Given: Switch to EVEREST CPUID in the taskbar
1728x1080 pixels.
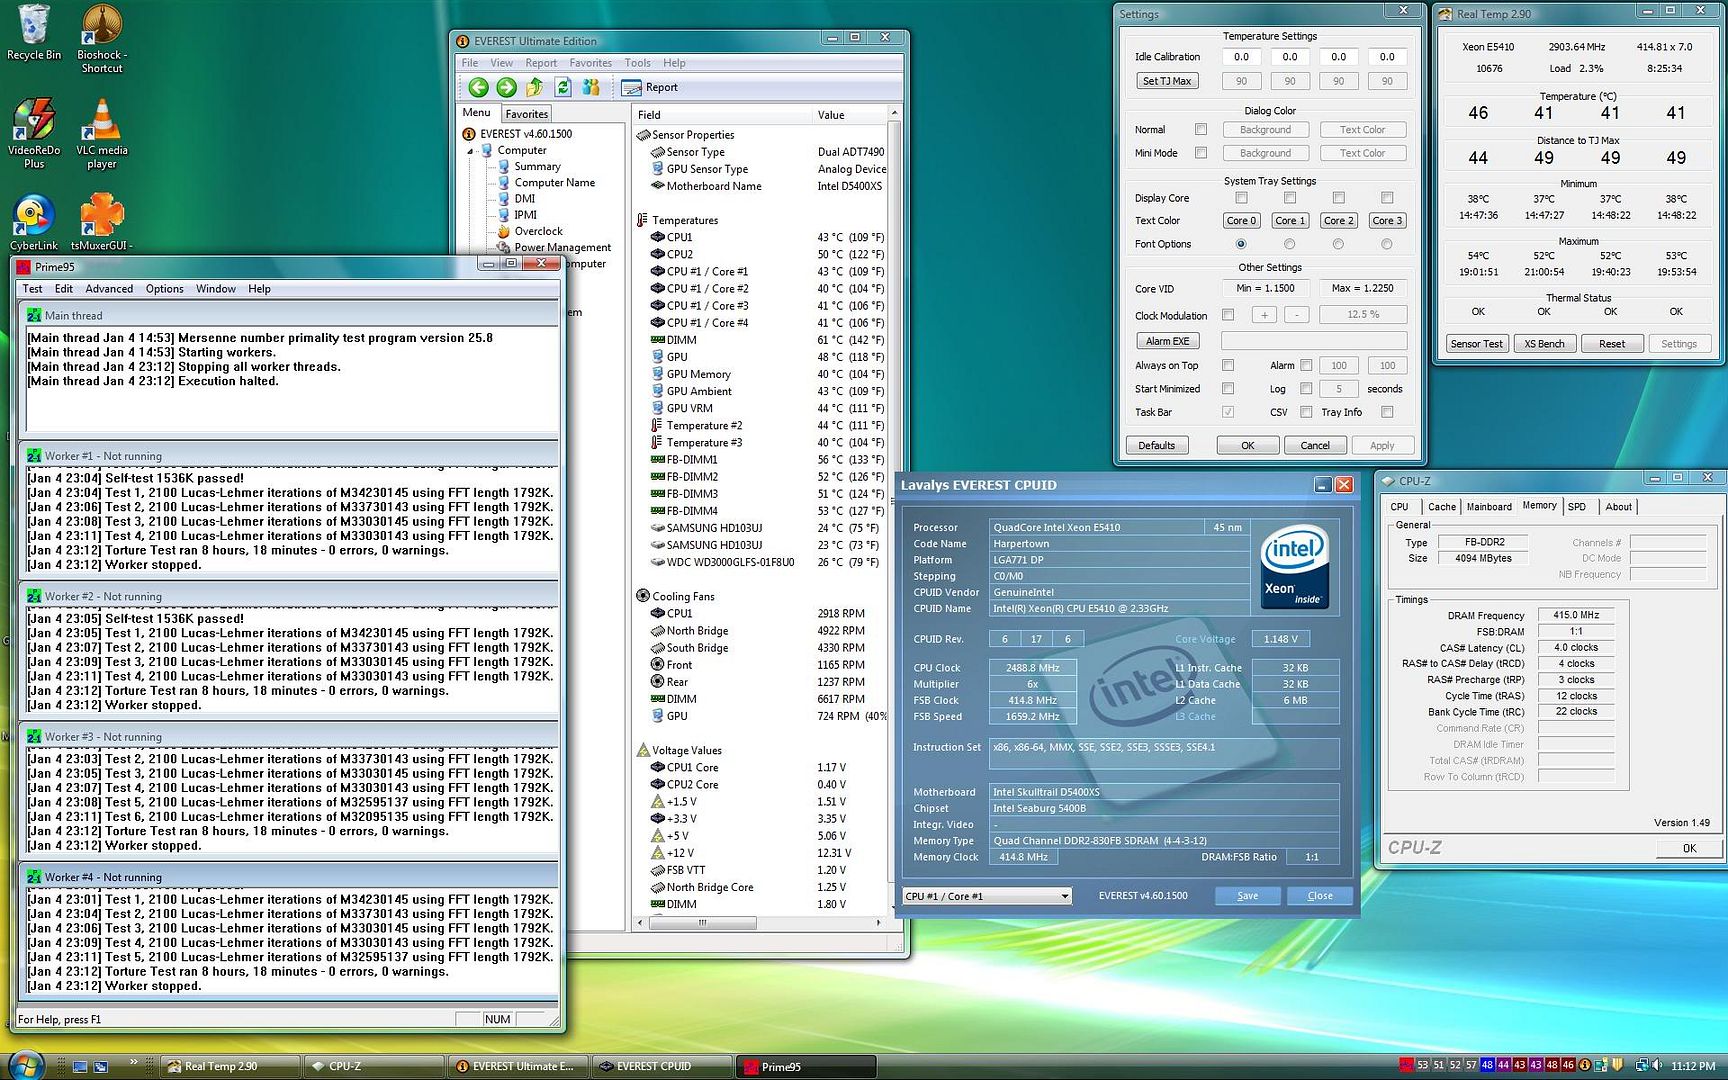Looking at the screenshot, I should (x=661, y=1066).
